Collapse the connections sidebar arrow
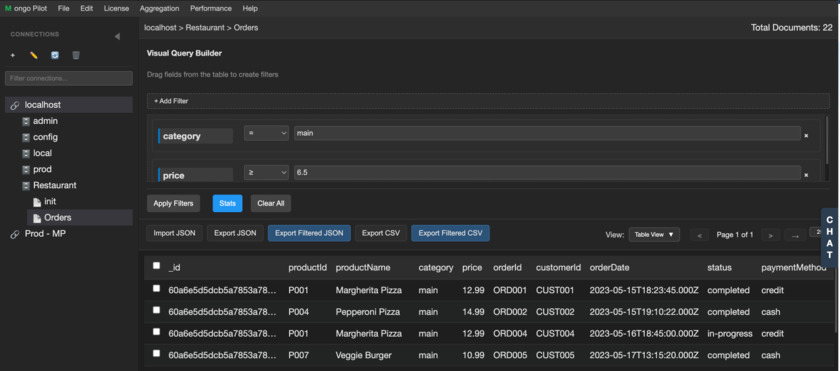This screenshot has height=371, width=840. point(117,36)
